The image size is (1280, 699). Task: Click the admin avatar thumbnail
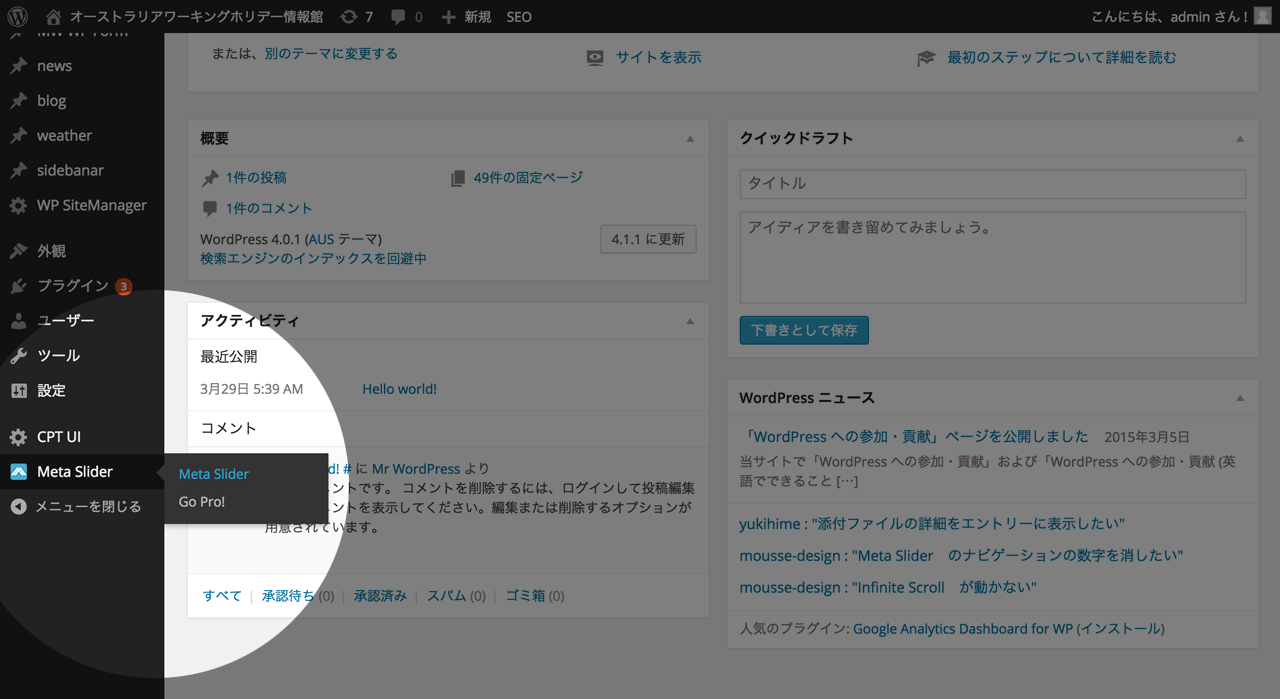pyautogui.click(x=1263, y=16)
